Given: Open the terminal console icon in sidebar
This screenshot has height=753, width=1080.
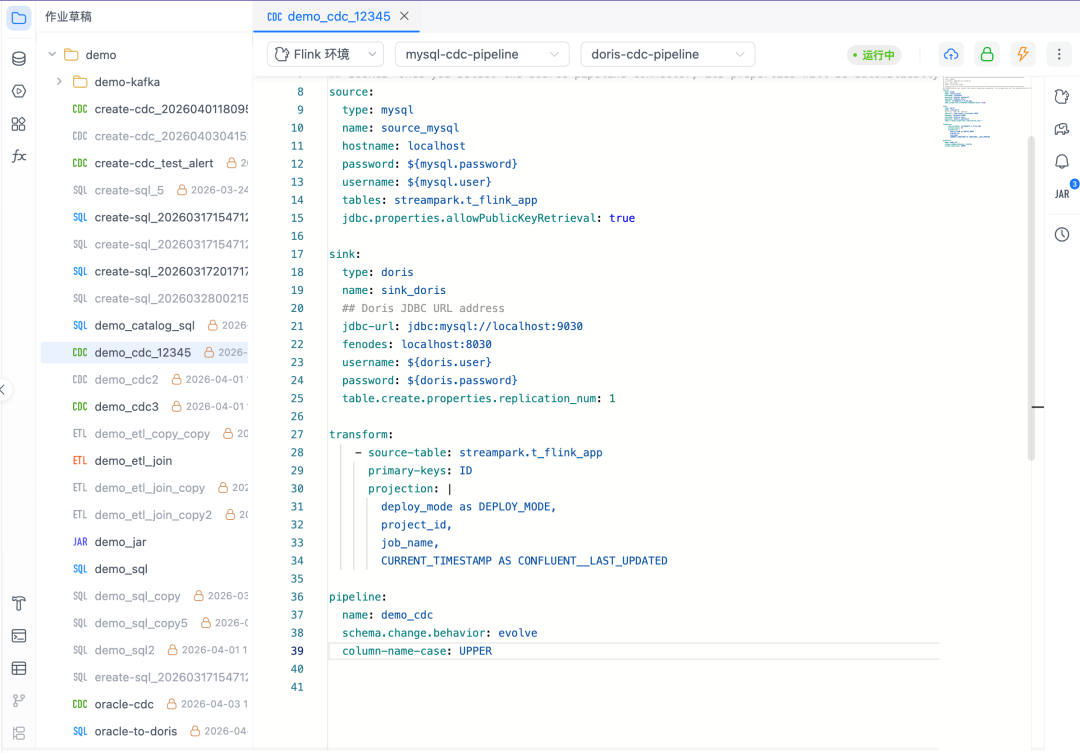Looking at the screenshot, I should pyautogui.click(x=19, y=636).
